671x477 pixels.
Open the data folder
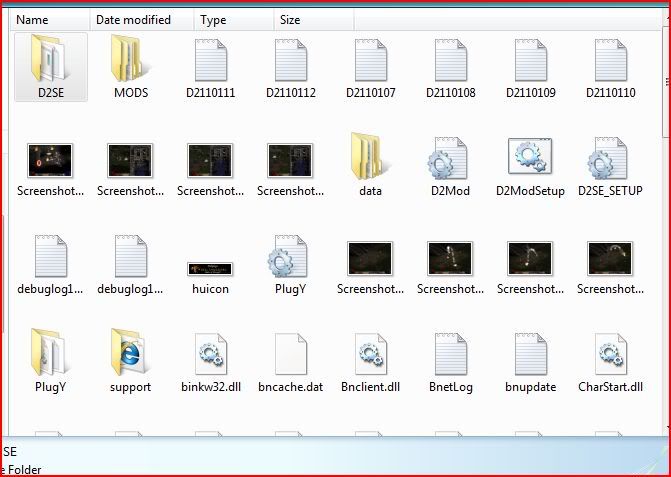tap(370, 158)
